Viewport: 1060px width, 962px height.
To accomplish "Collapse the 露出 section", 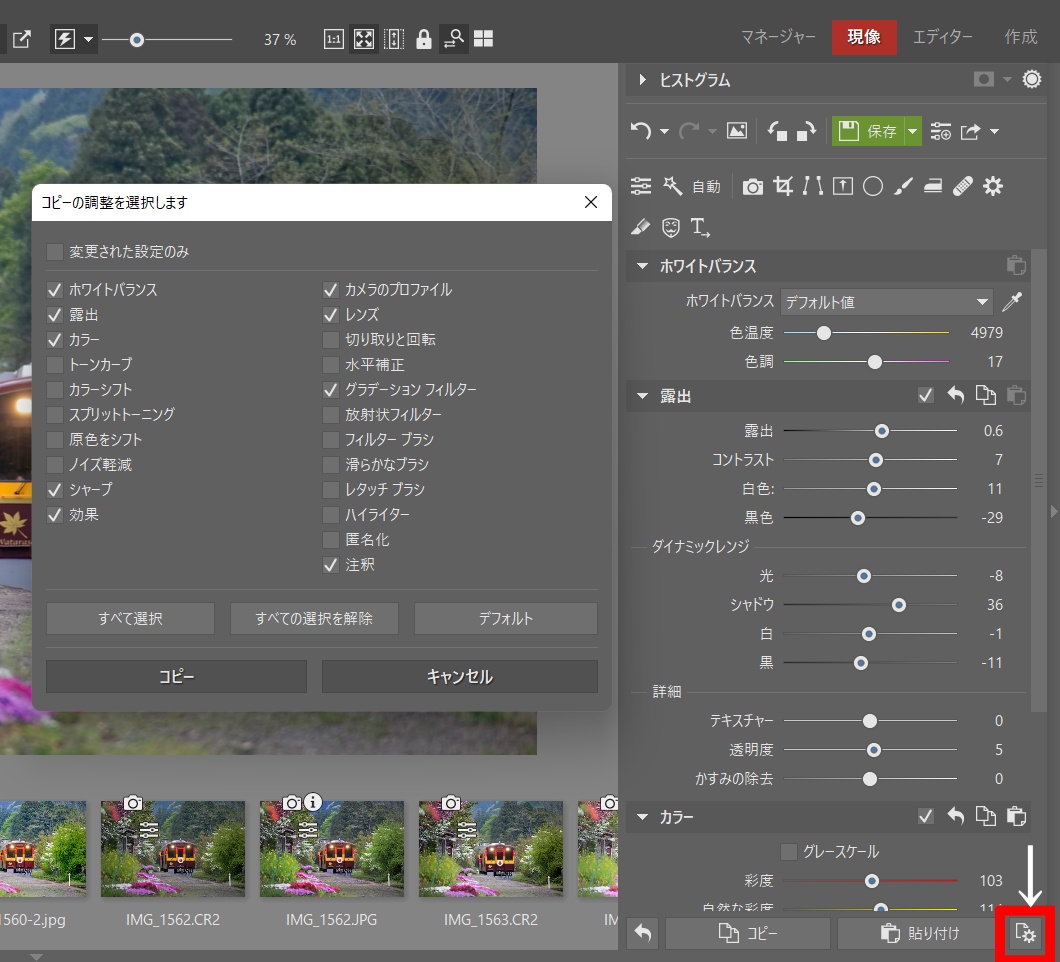I will (x=642, y=395).
